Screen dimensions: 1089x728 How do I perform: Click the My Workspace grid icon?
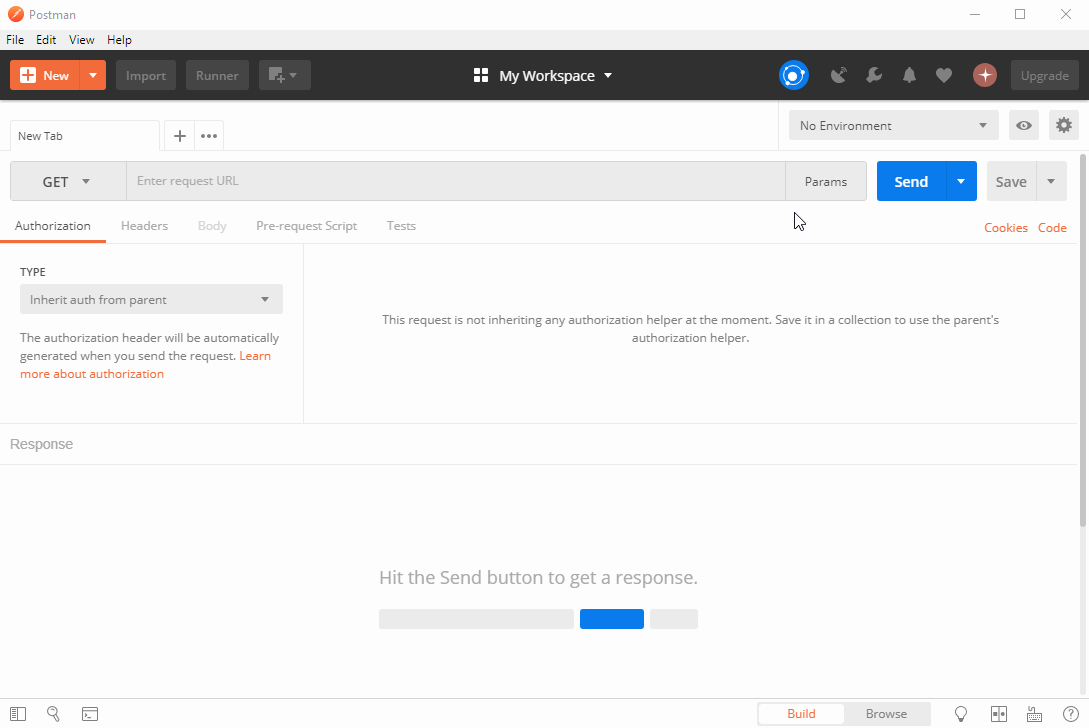pos(481,75)
